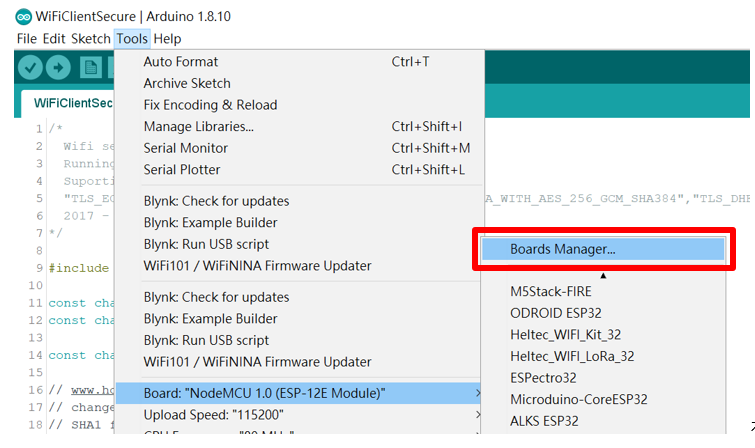This screenshot has width=755, height=448.
Task: Expand the Upload Speed: 115200 submenu
Action: pos(299,415)
